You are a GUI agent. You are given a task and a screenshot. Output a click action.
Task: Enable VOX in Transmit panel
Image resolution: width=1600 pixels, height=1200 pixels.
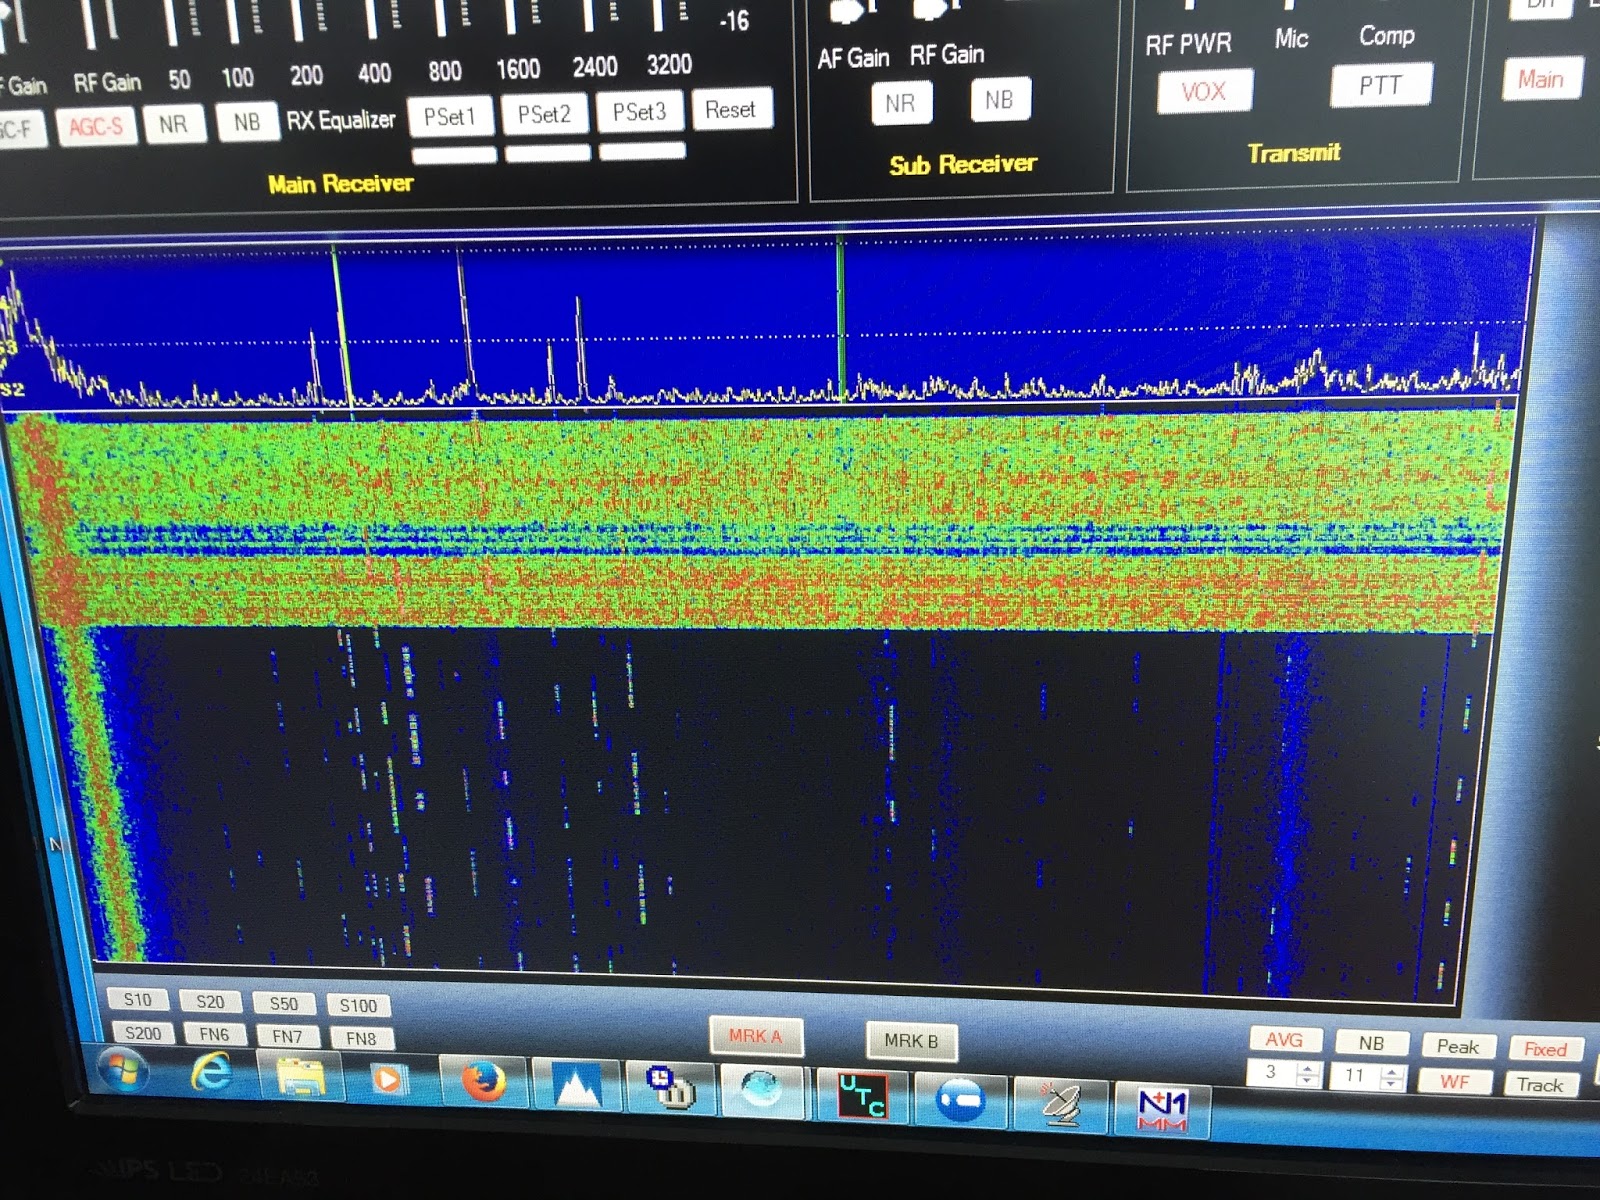click(x=1204, y=91)
